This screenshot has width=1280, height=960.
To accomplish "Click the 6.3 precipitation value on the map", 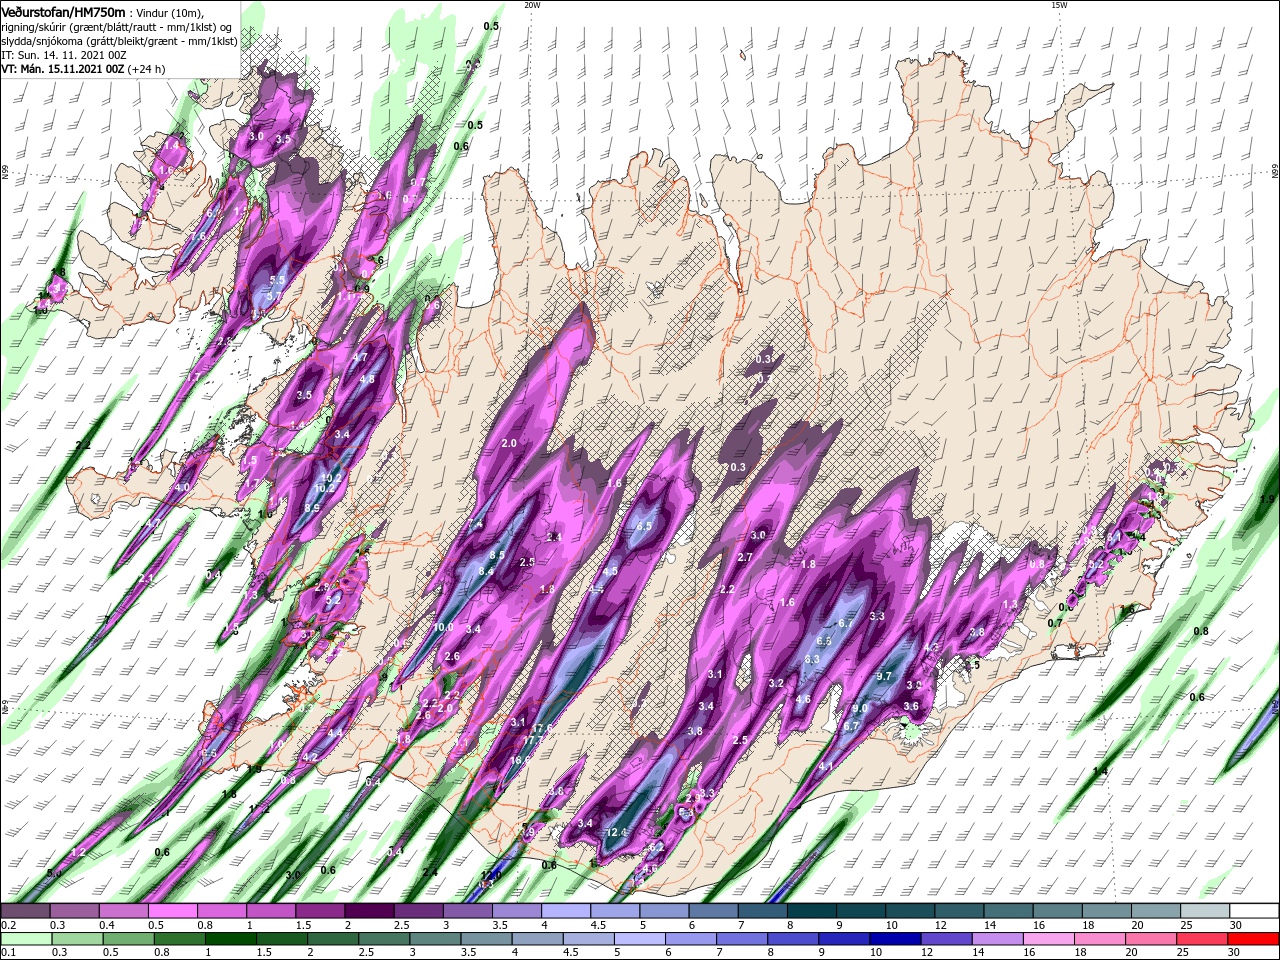I will [812, 660].
